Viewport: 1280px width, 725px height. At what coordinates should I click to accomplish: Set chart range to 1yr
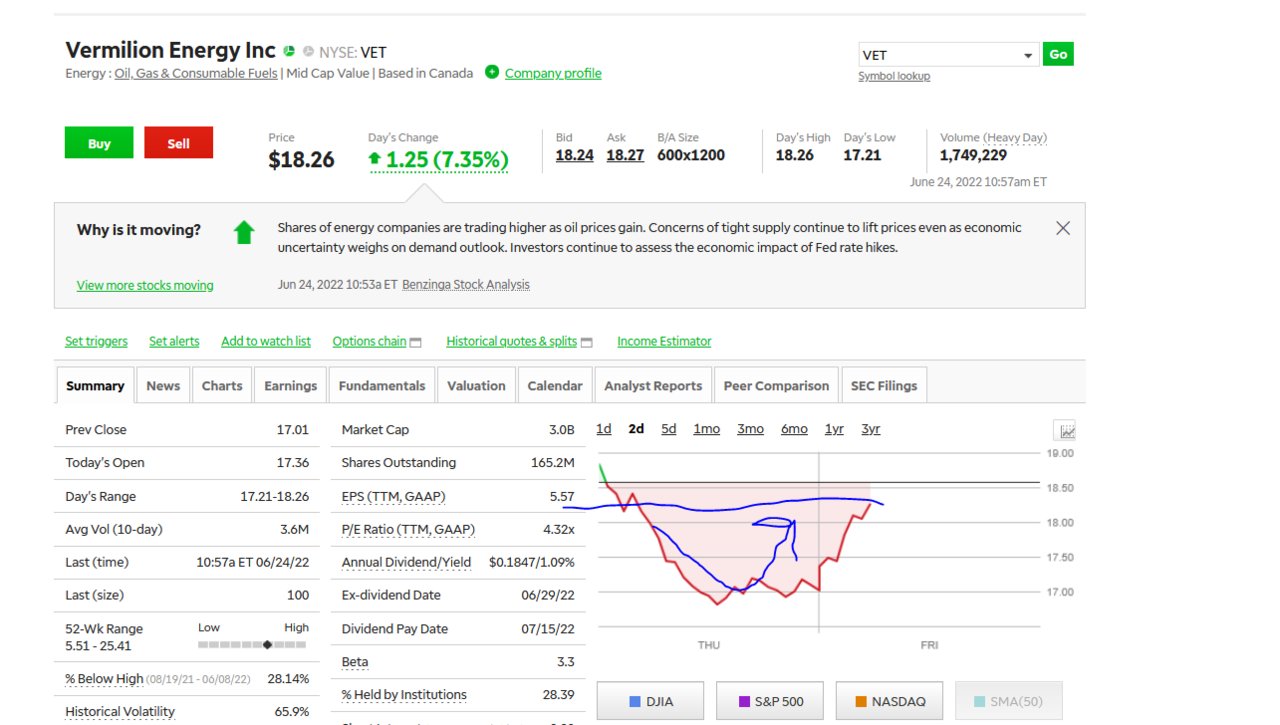[834, 428]
